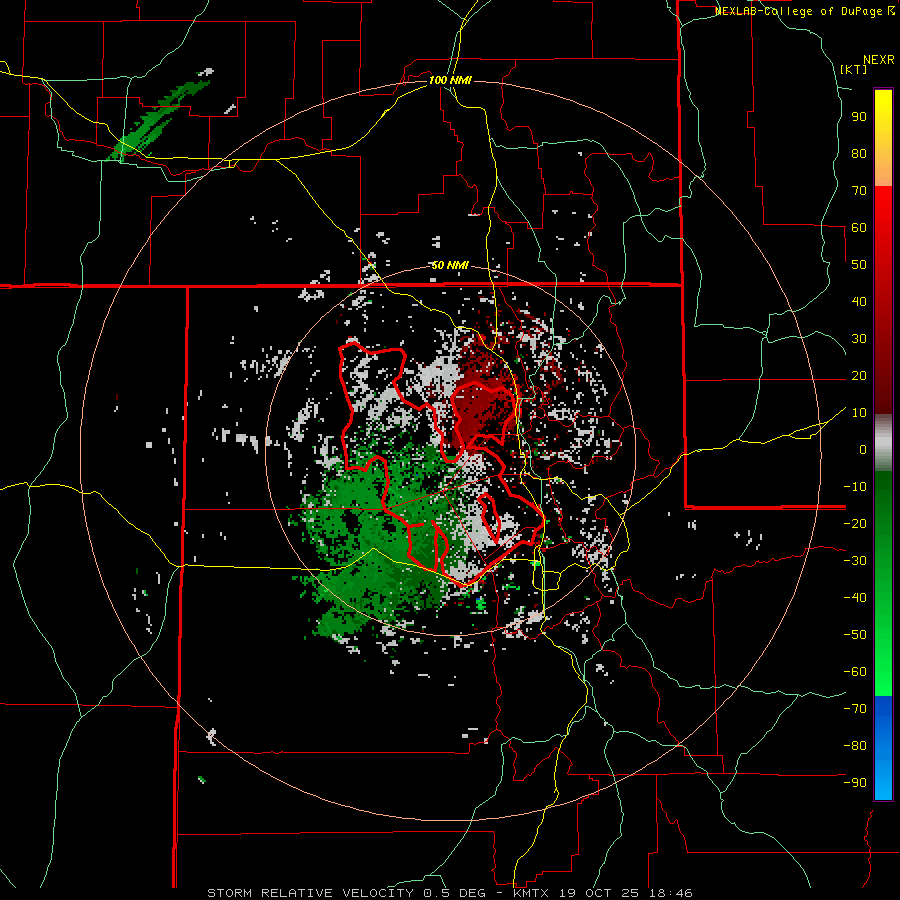Click the -90 value on velocity scale
The height and width of the screenshot is (900, 900).
(855, 783)
